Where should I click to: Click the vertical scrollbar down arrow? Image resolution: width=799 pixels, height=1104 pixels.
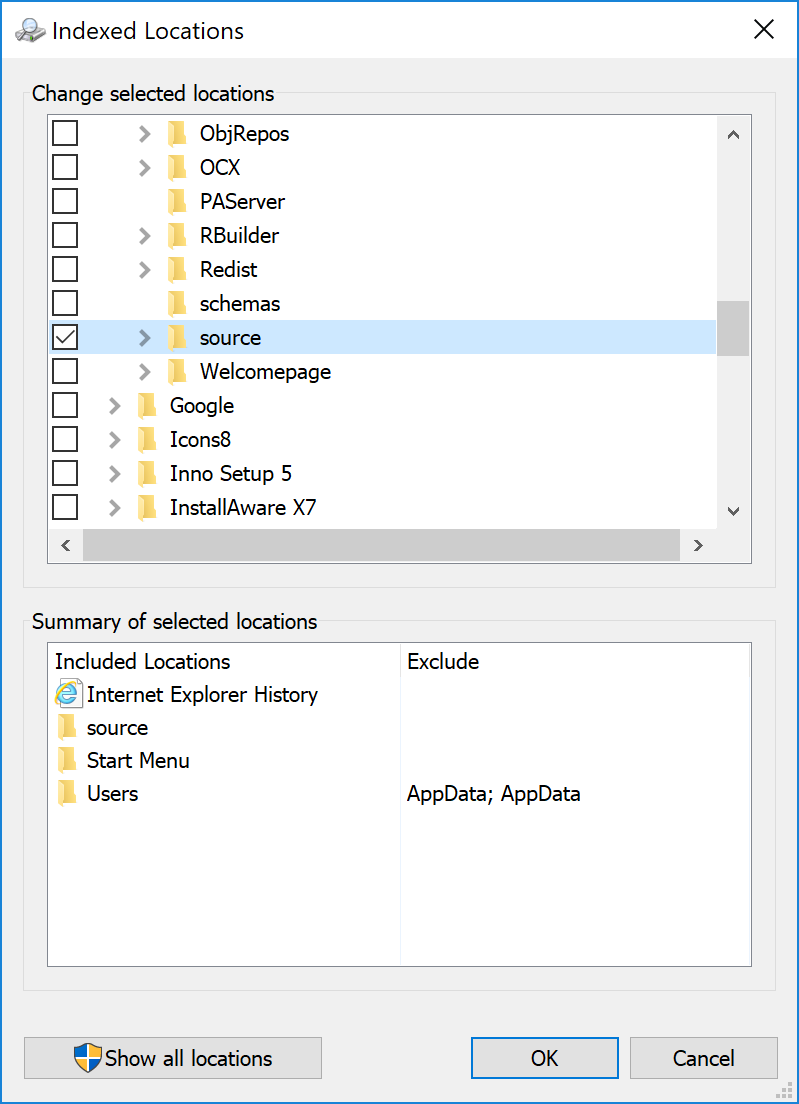(x=733, y=511)
